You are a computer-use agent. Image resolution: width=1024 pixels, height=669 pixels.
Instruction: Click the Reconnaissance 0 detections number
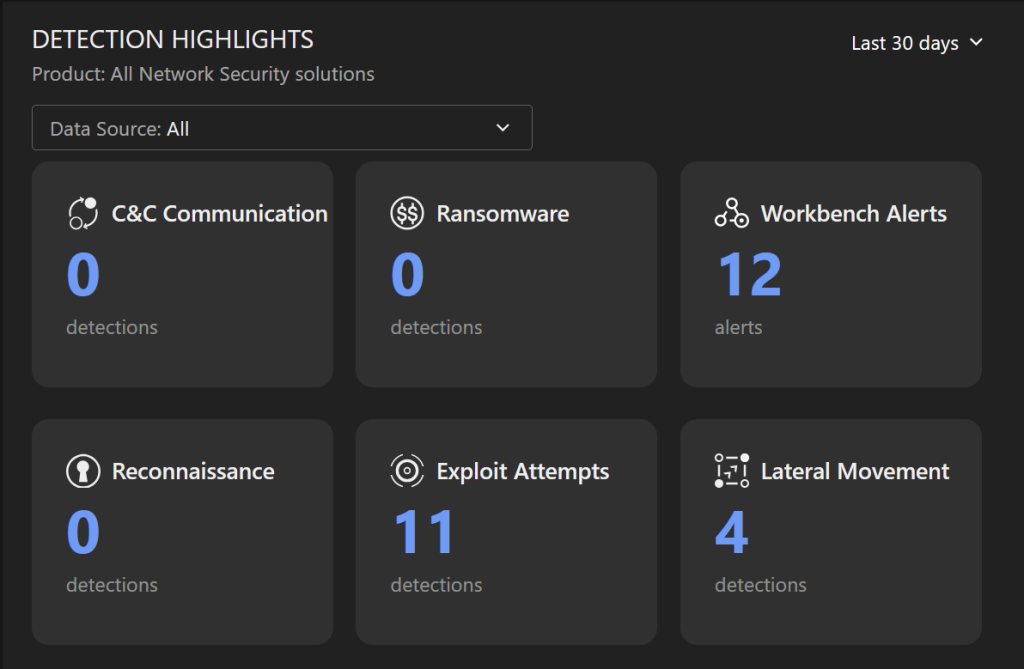point(83,532)
